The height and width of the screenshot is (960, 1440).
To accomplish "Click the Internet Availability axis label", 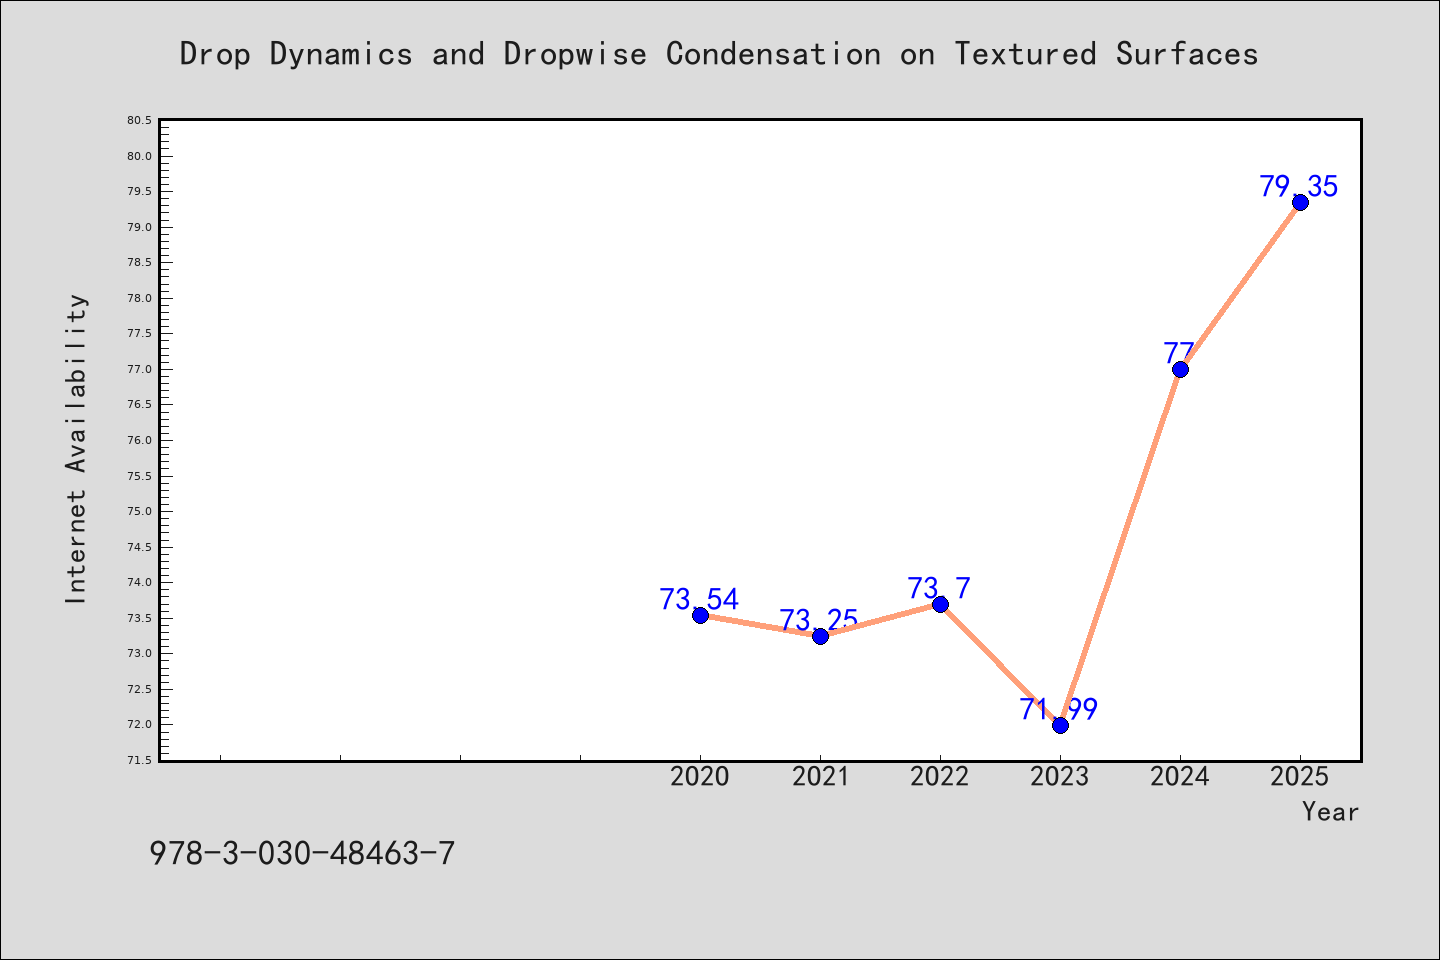I will tap(77, 448).
